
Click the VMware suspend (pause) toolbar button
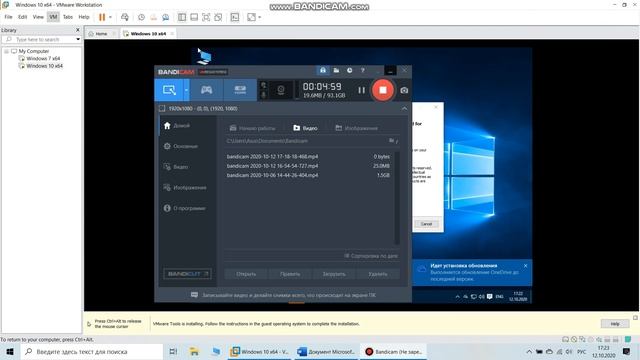102,17
